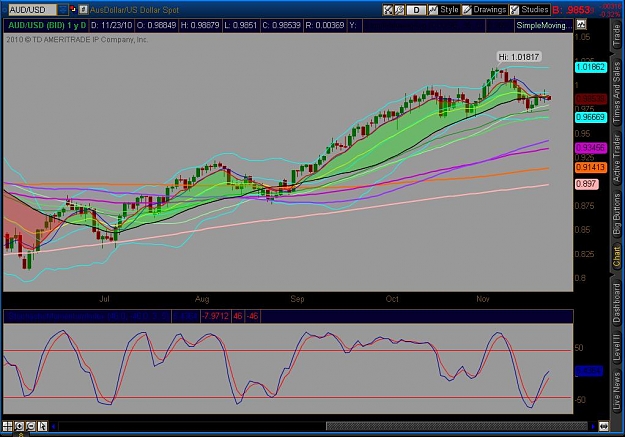Open the Style menu
The image size is (625, 437).
444,10
